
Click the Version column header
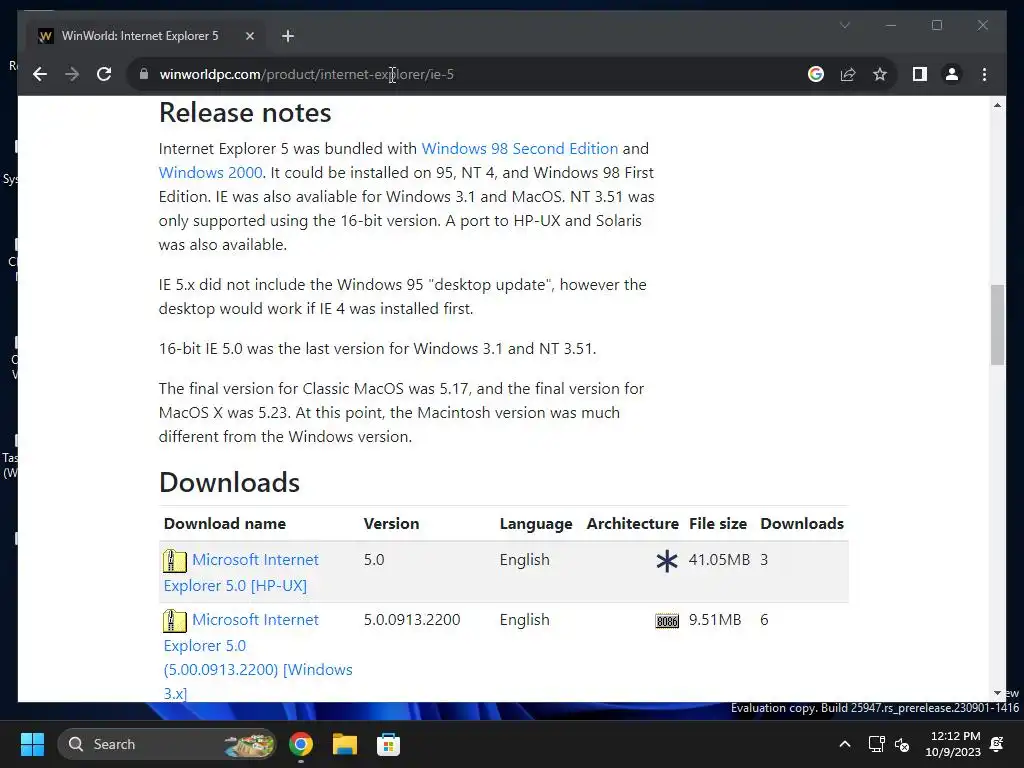pos(391,524)
